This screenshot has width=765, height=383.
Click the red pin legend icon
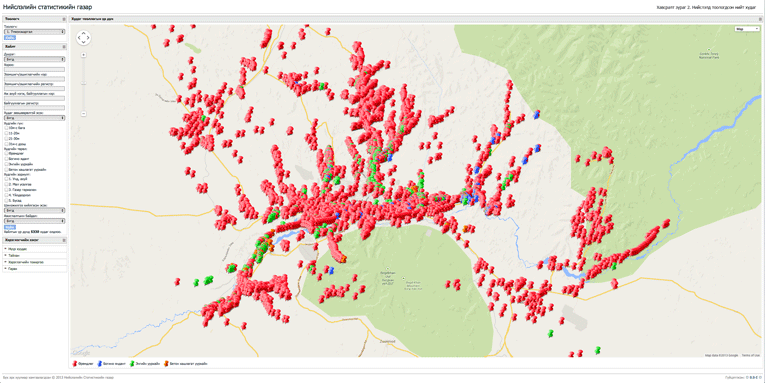[74, 363]
